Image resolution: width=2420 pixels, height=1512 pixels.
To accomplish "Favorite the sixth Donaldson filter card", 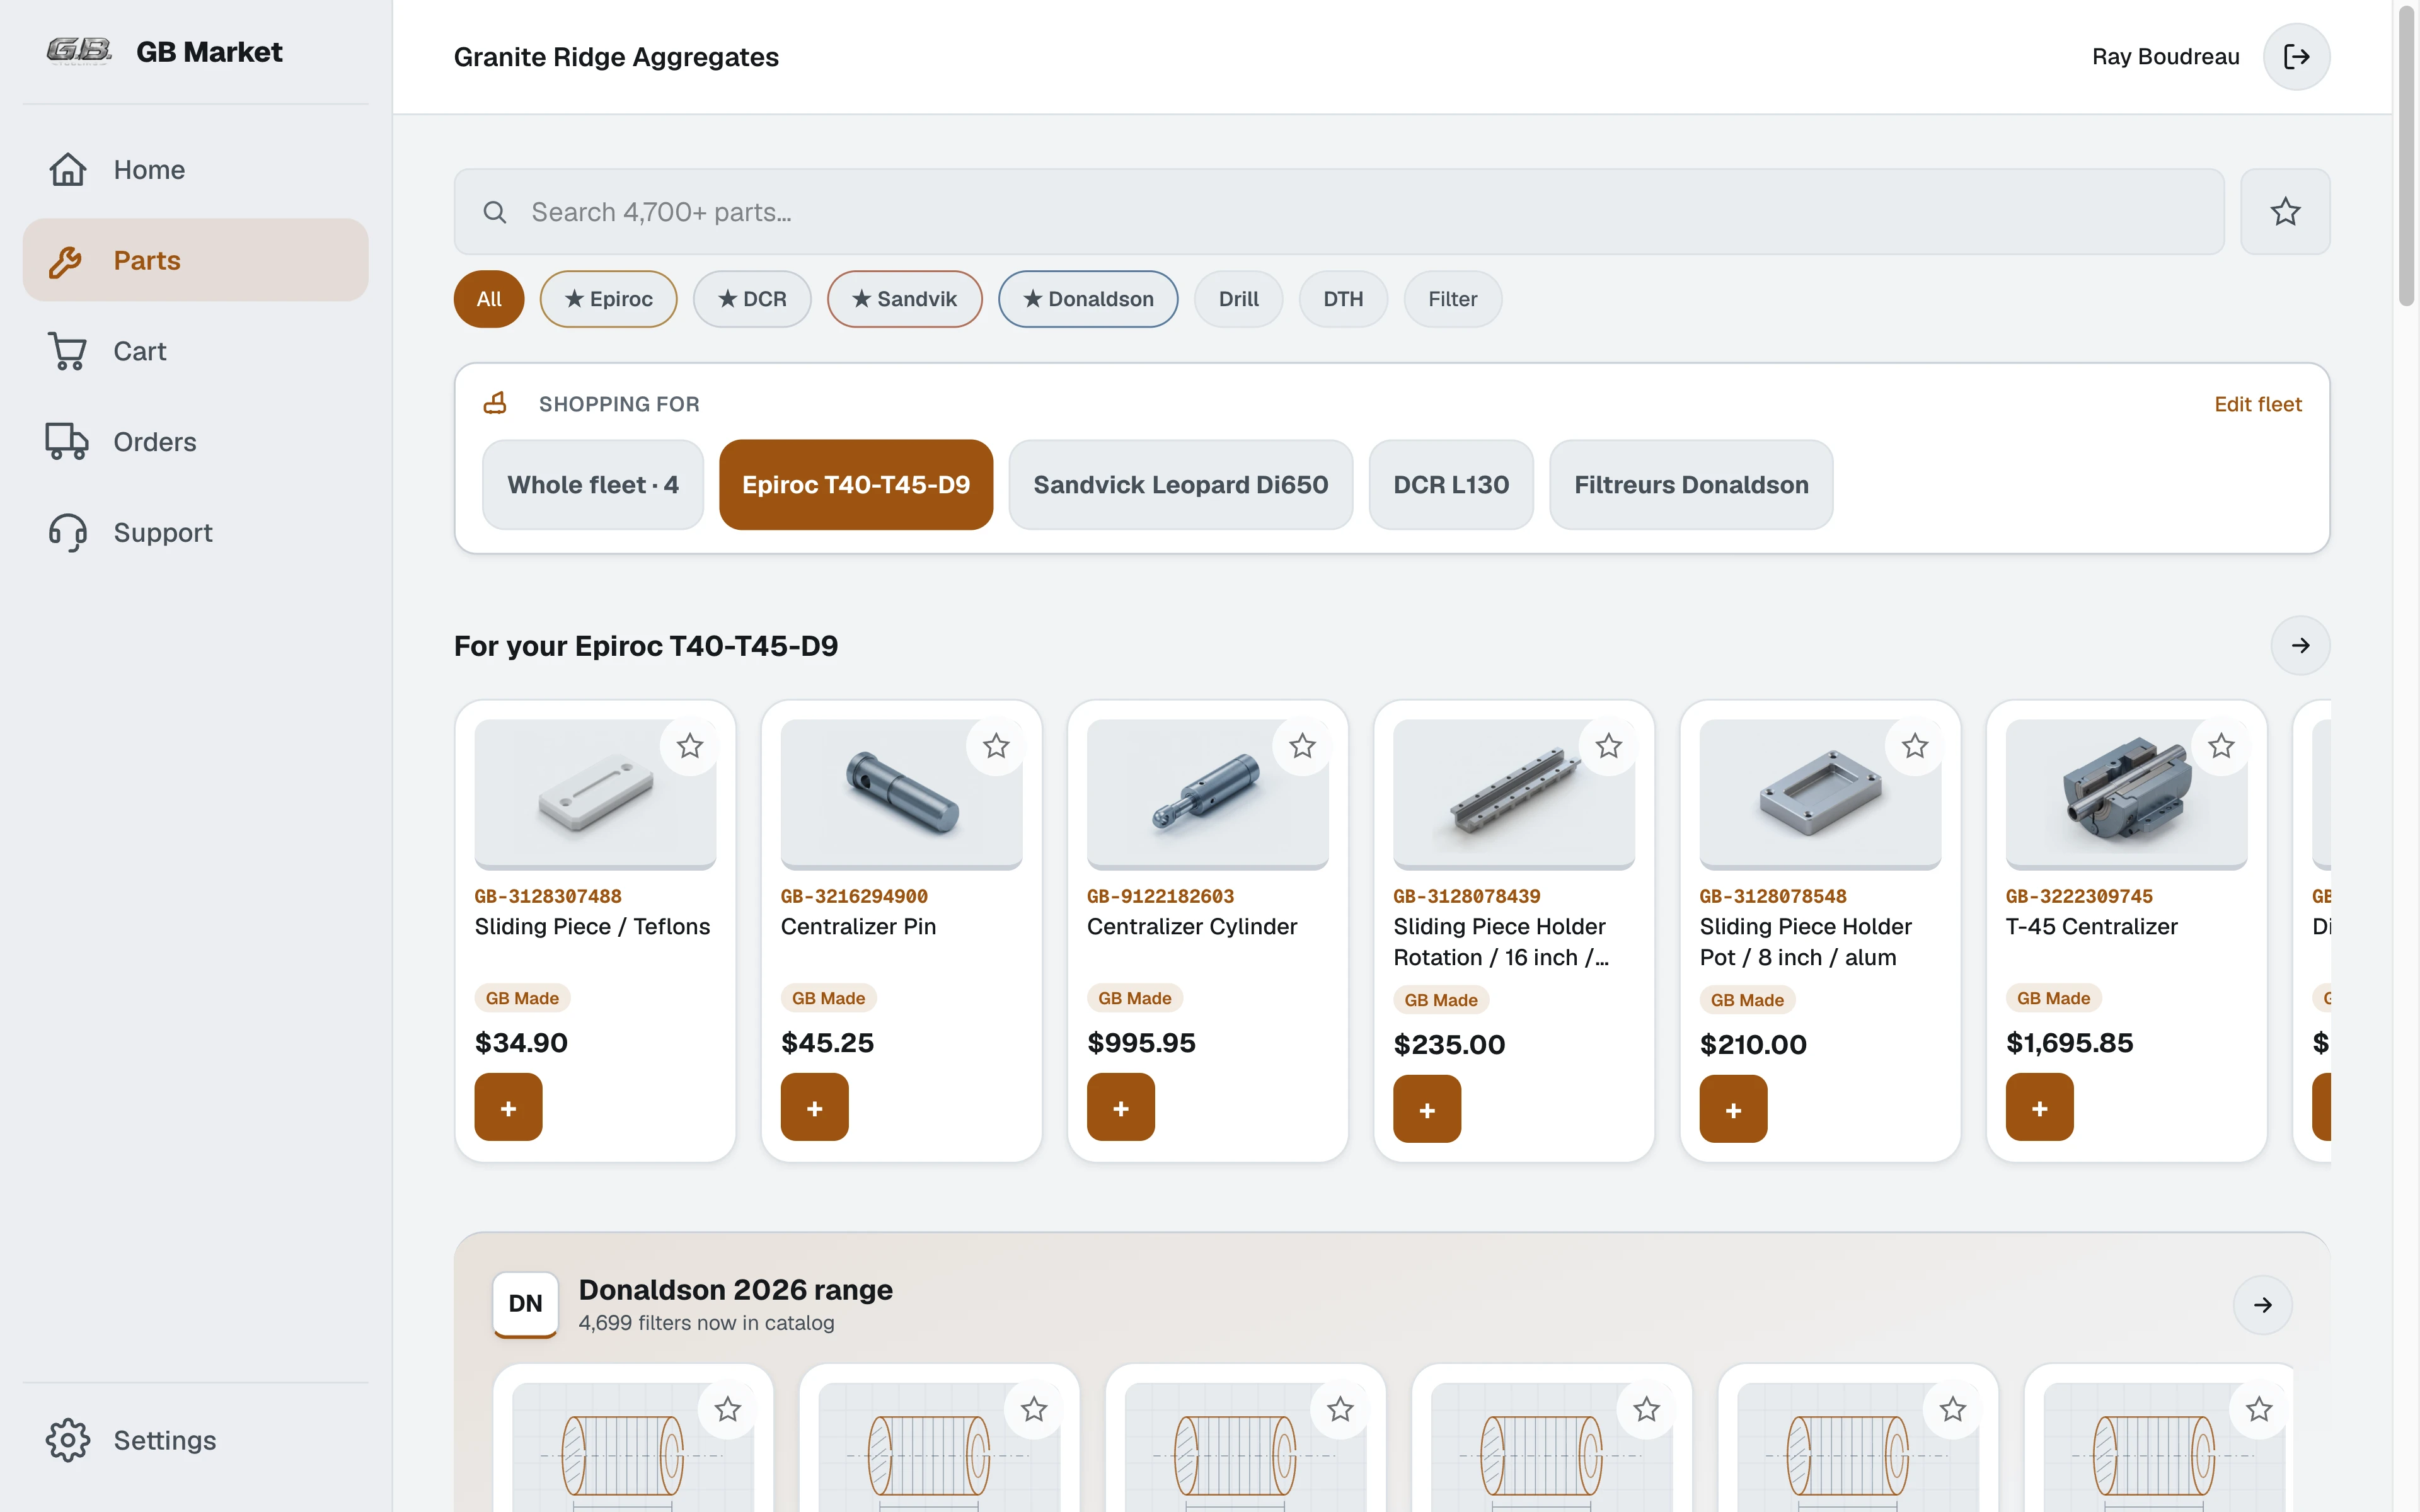I will point(2259,1410).
